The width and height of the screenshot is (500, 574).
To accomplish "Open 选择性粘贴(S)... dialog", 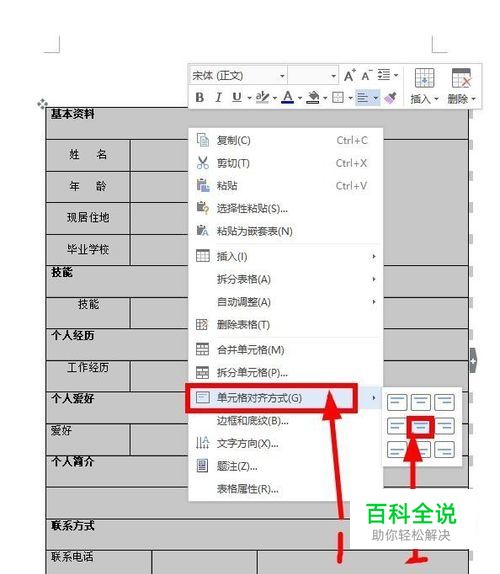I will 286,208.
